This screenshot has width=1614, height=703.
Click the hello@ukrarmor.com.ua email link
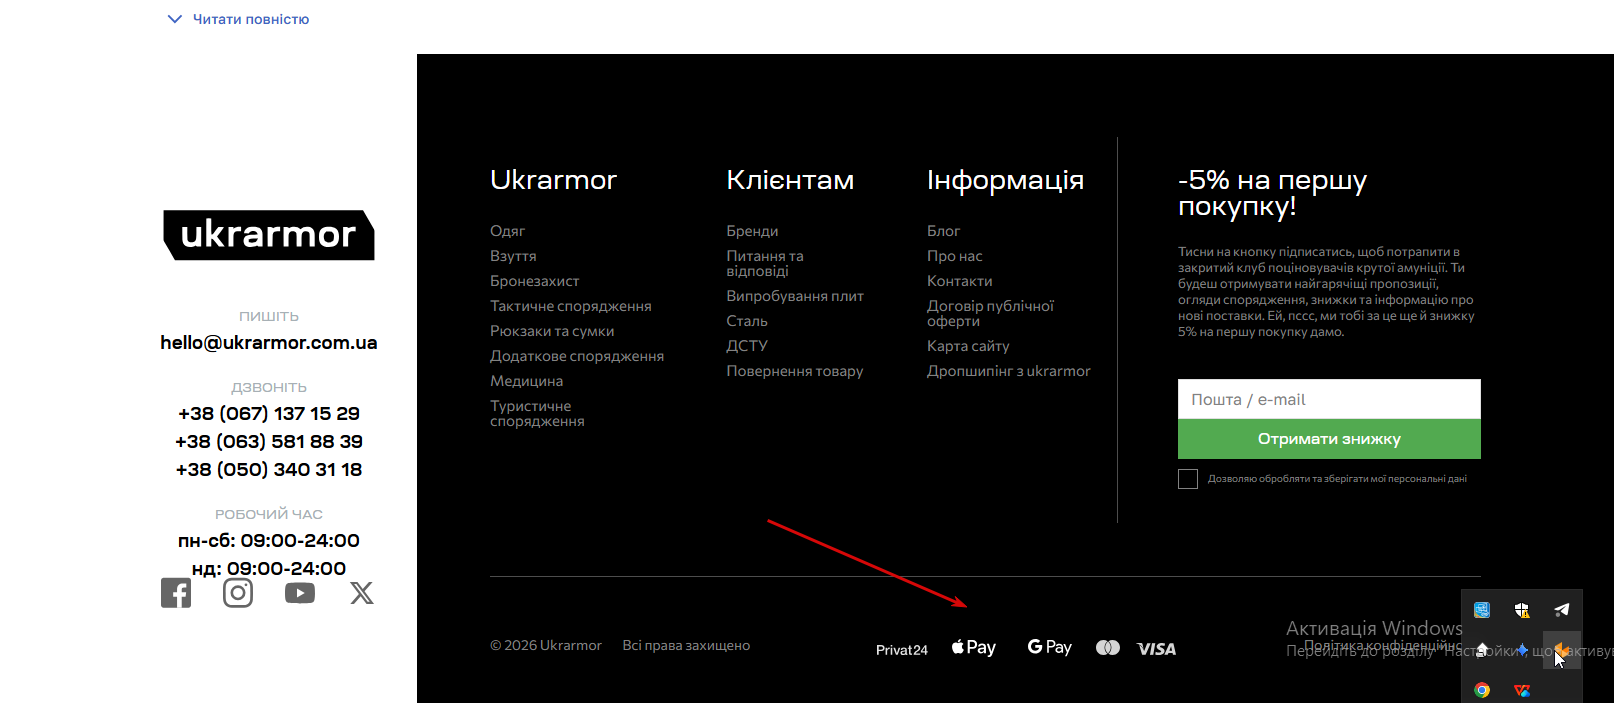(x=269, y=343)
